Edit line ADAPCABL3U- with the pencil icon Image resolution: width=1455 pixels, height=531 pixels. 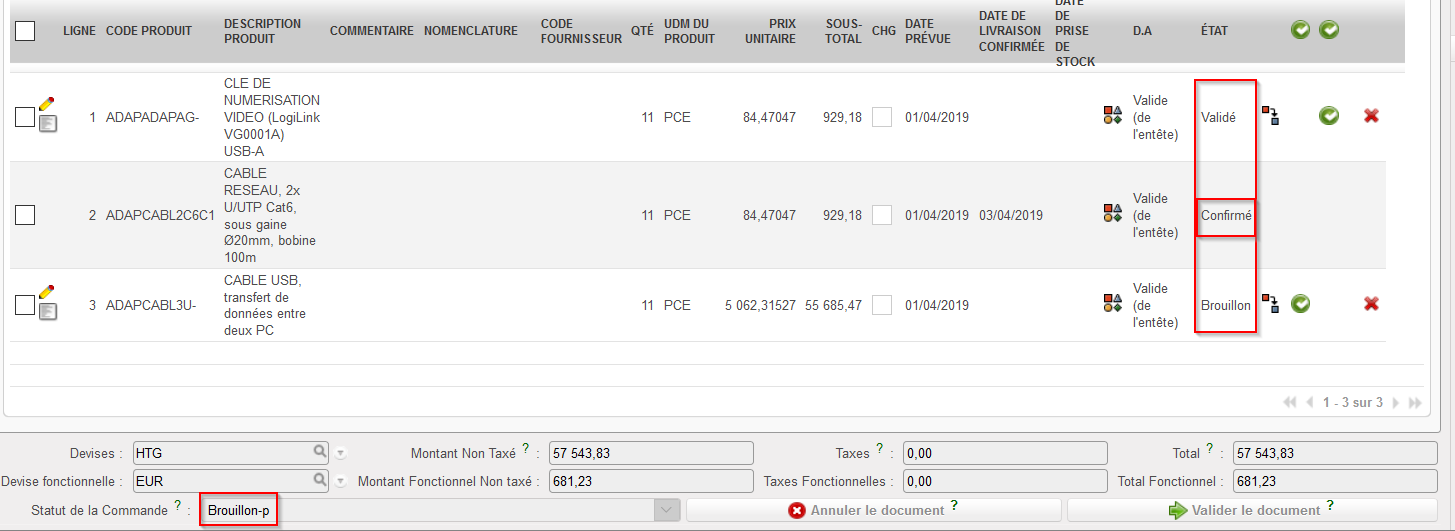point(46,291)
